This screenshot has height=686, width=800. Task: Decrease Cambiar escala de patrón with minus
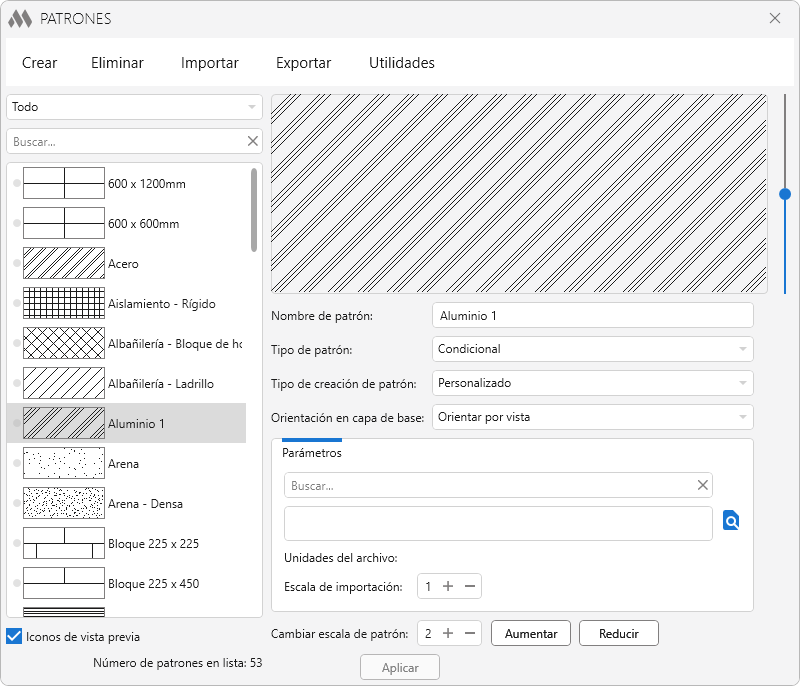[x=470, y=633]
